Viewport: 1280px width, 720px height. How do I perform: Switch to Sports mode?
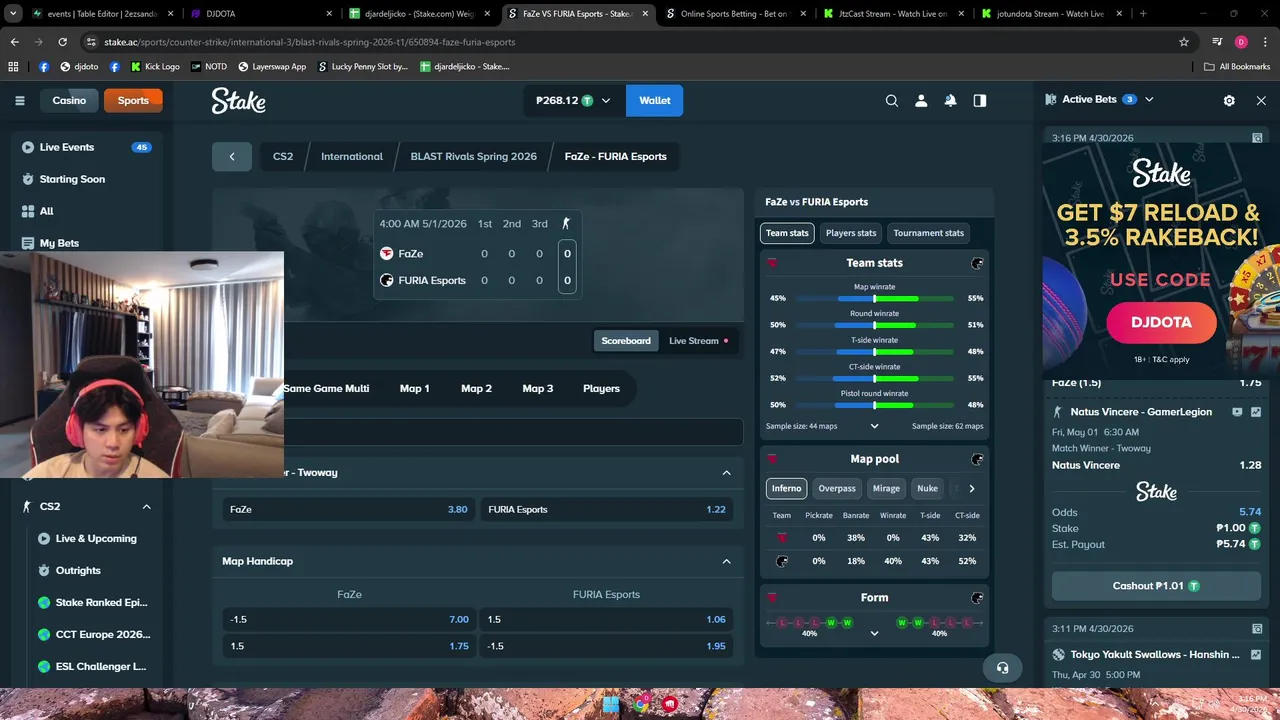pos(133,100)
